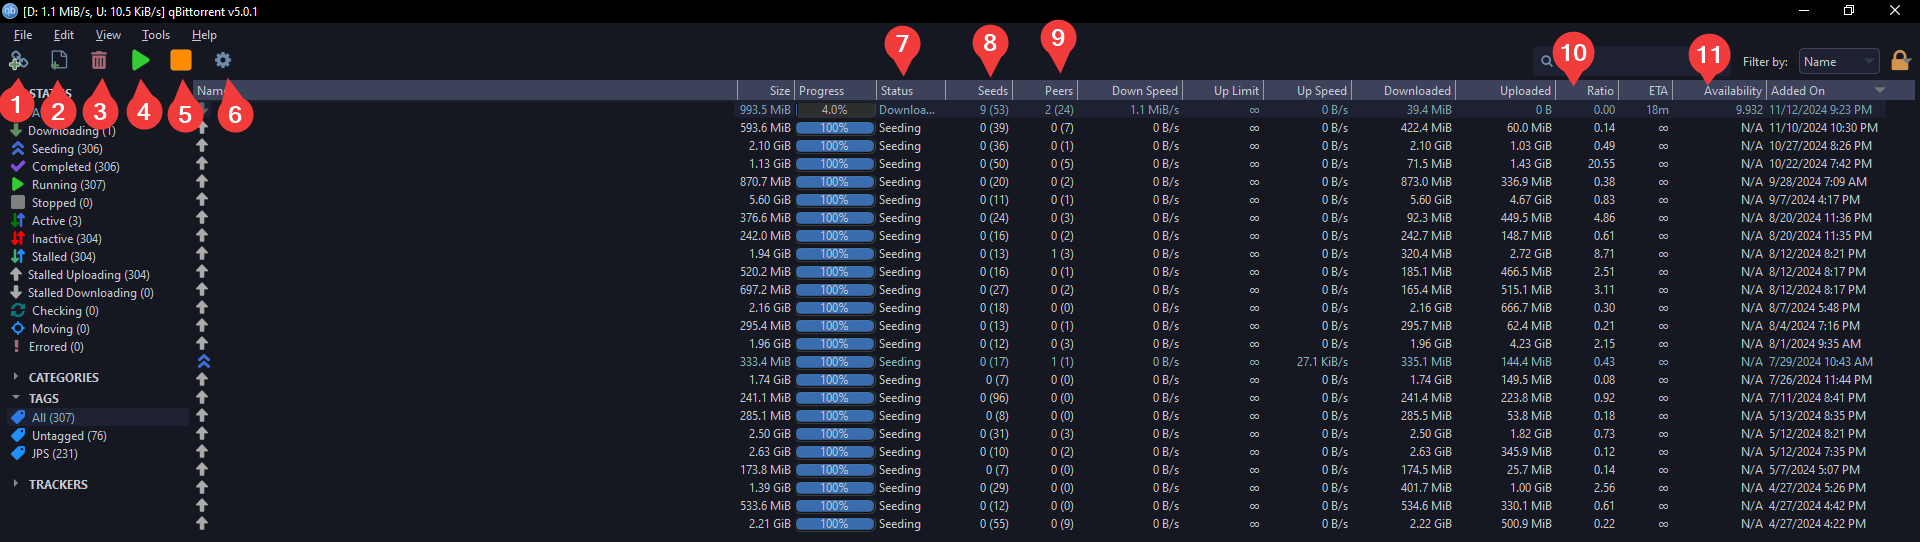Toggle the UI lock padlock icon
Image resolution: width=1920 pixels, height=542 pixels.
click(1900, 61)
